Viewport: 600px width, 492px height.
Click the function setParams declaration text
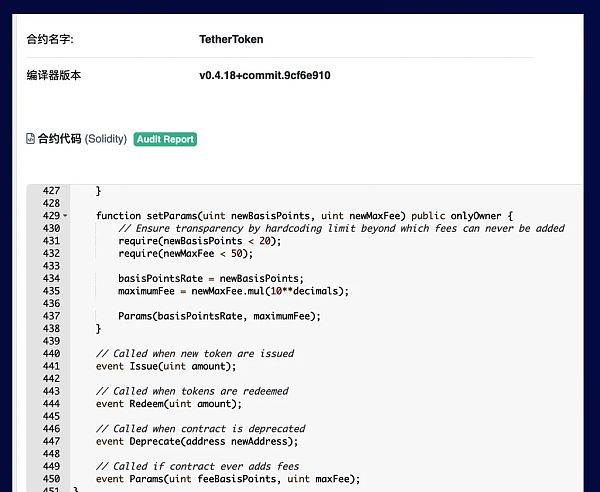(x=304, y=216)
